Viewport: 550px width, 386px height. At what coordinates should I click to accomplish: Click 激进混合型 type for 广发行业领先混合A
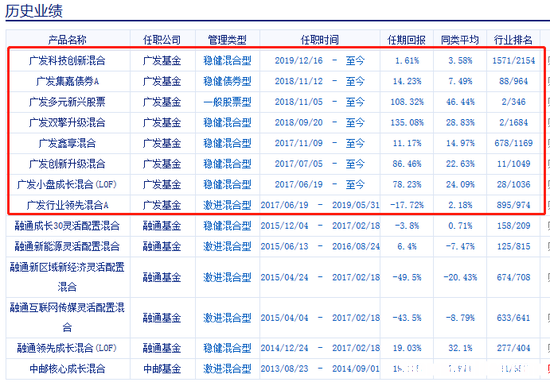[227, 205]
